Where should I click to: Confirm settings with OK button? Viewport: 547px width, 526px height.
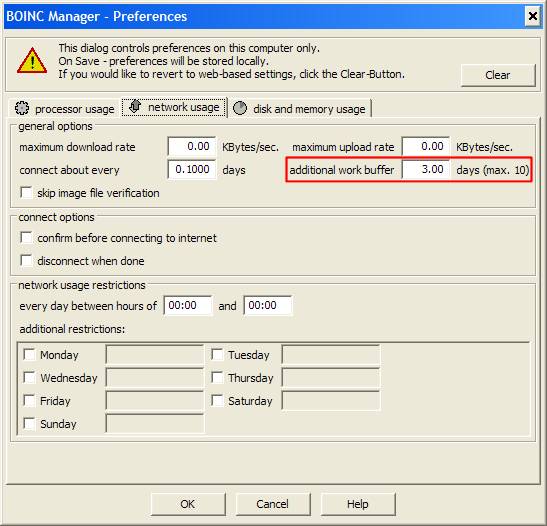(x=188, y=504)
